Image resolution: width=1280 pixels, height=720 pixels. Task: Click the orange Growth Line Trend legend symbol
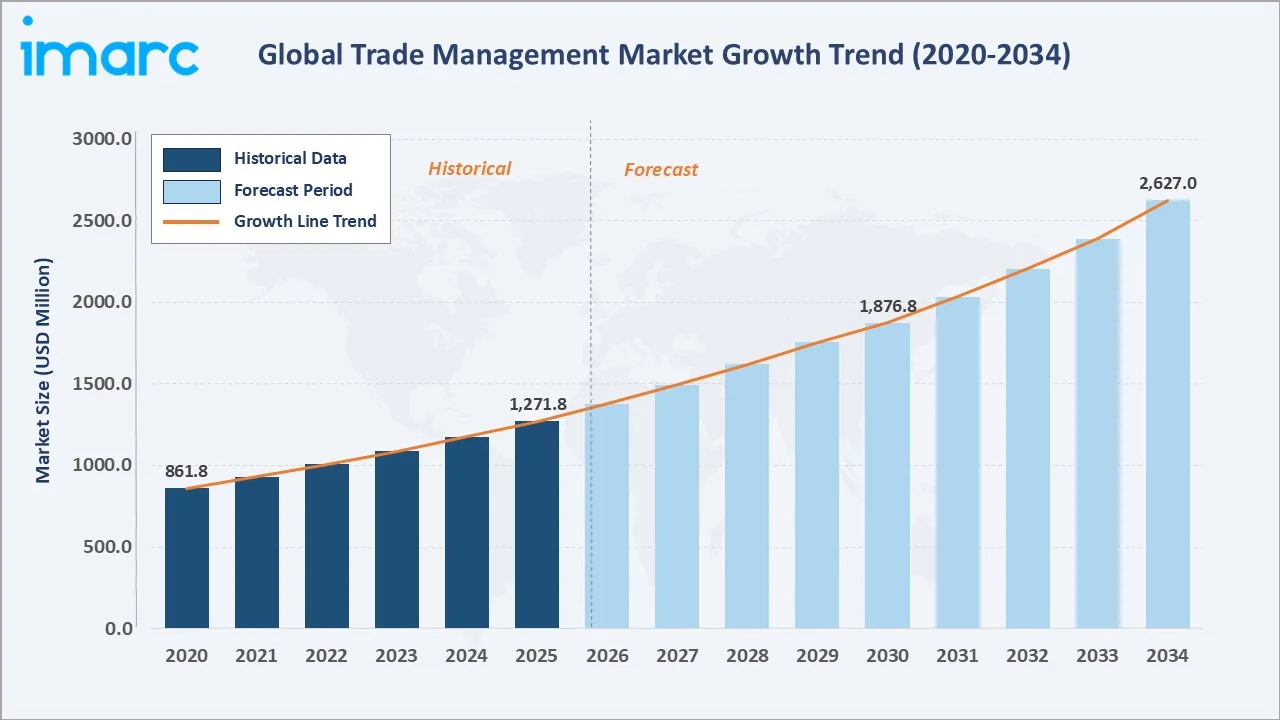tap(191, 221)
